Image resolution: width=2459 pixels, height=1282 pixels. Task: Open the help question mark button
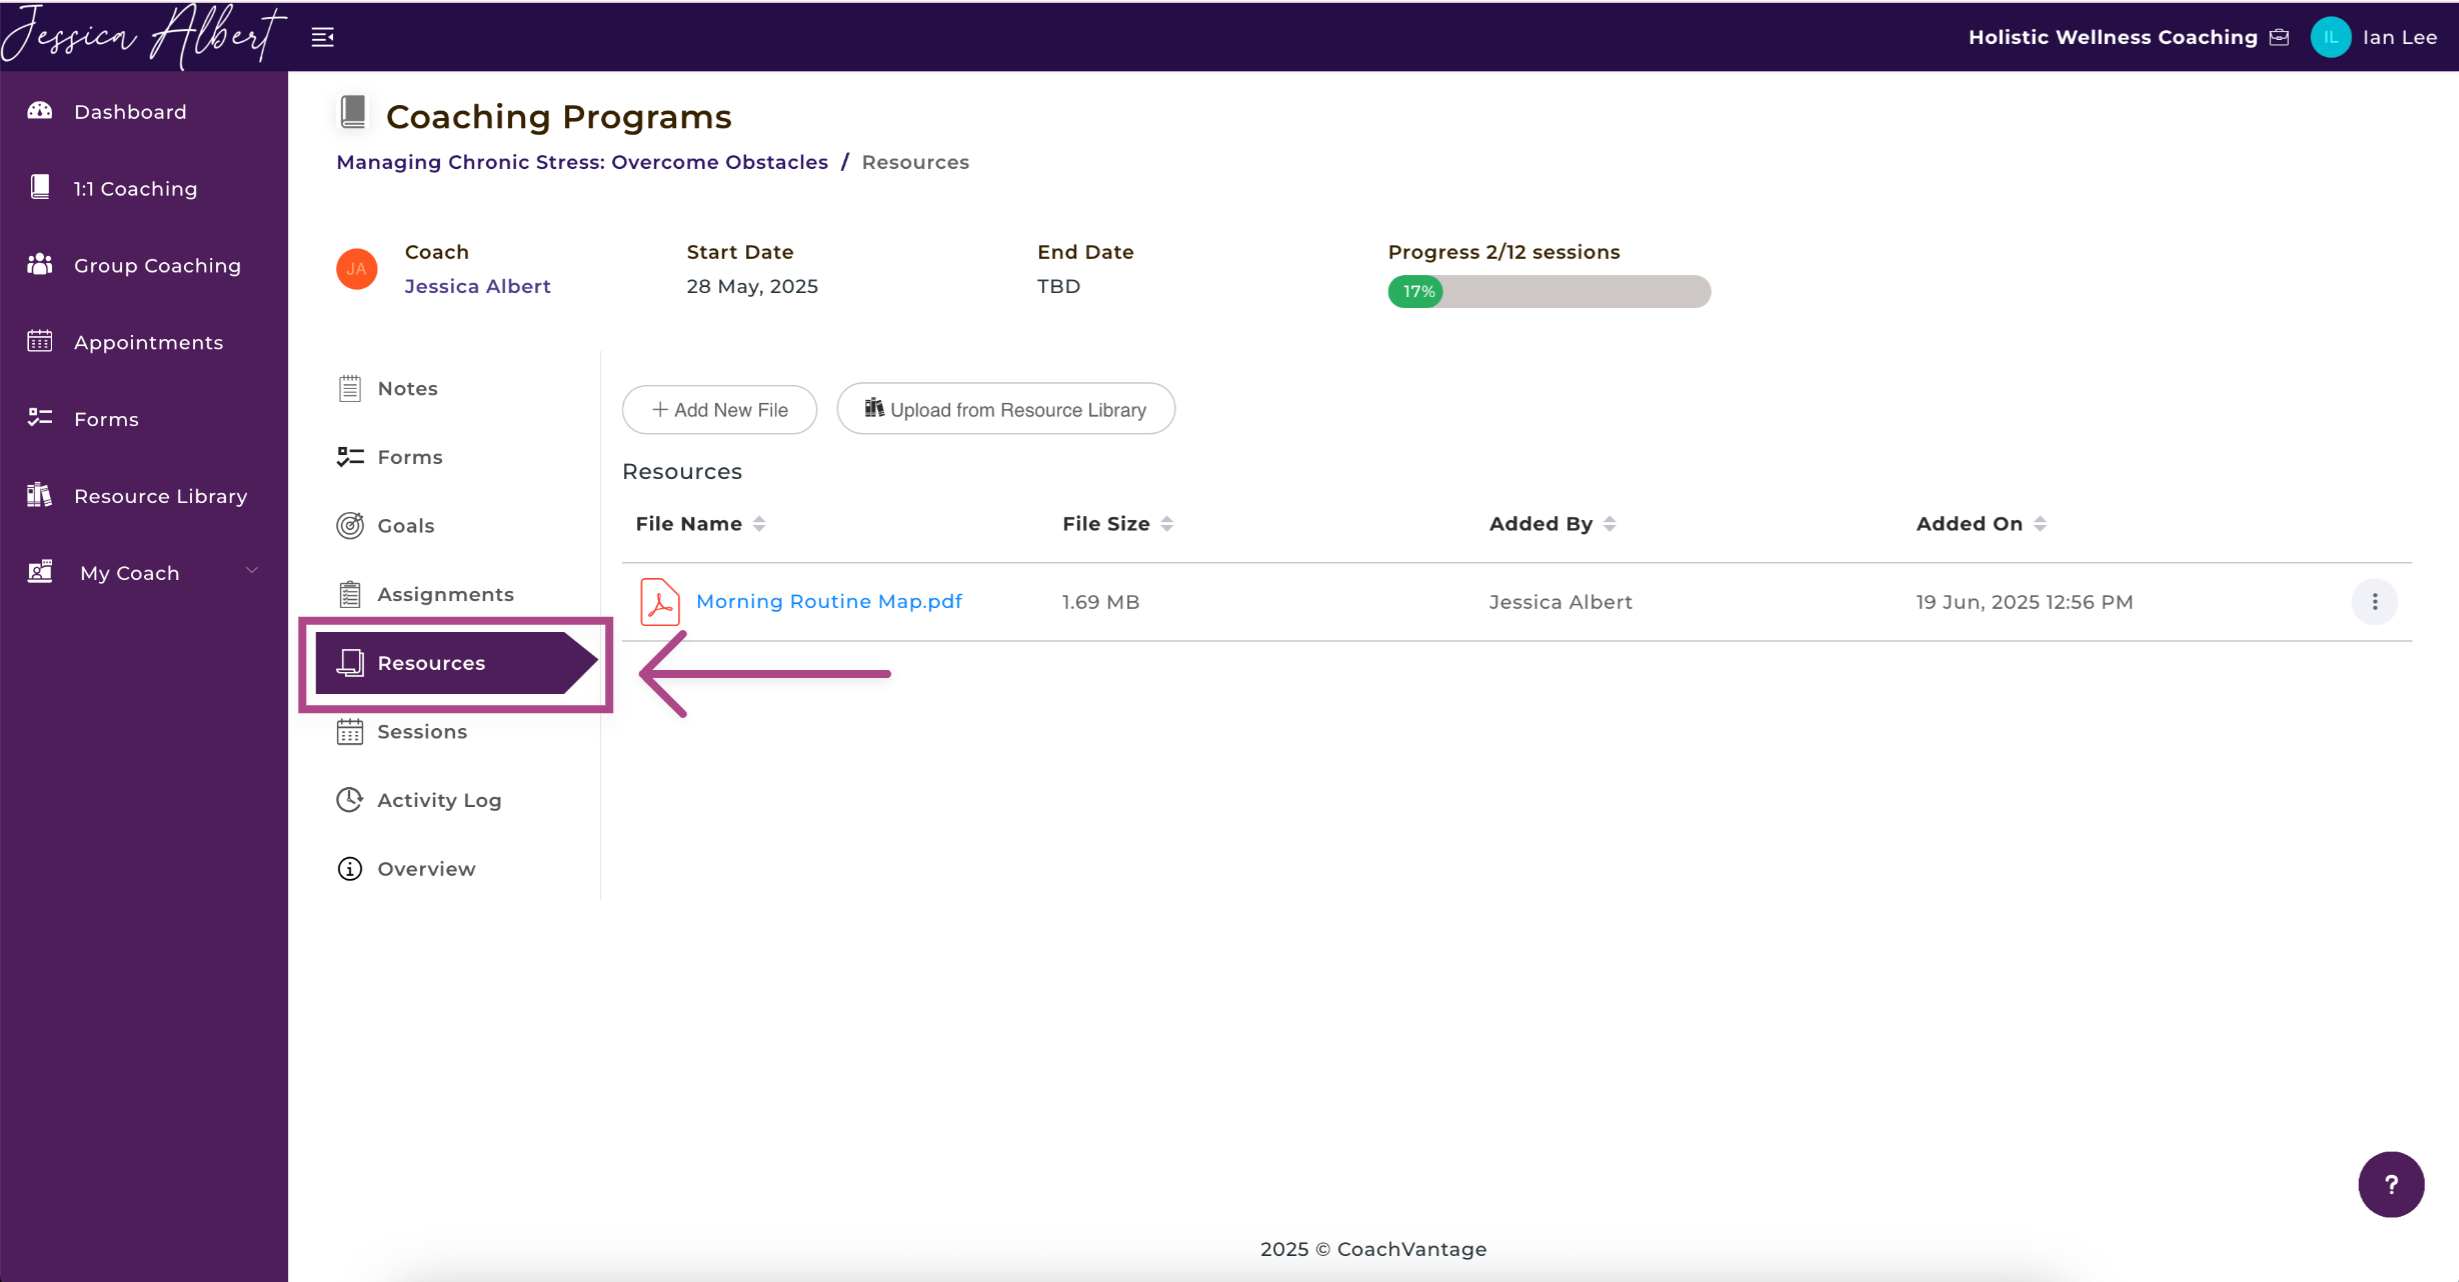point(2391,1184)
